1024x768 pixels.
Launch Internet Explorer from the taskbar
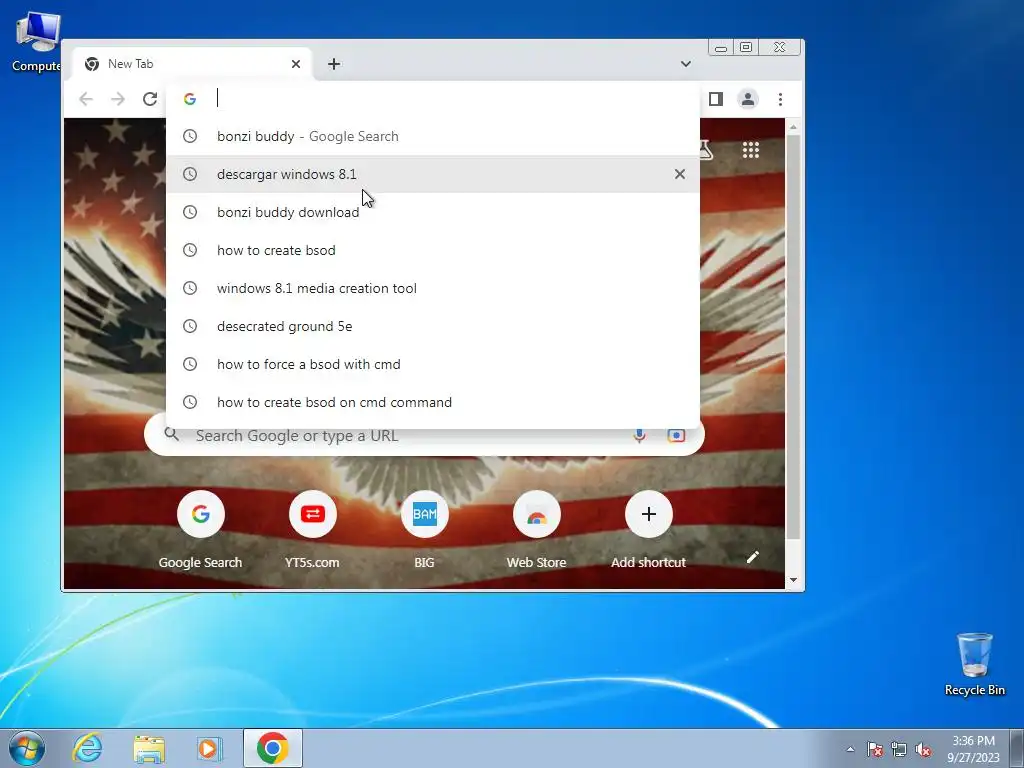pyautogui.click(x=87, y=748)
